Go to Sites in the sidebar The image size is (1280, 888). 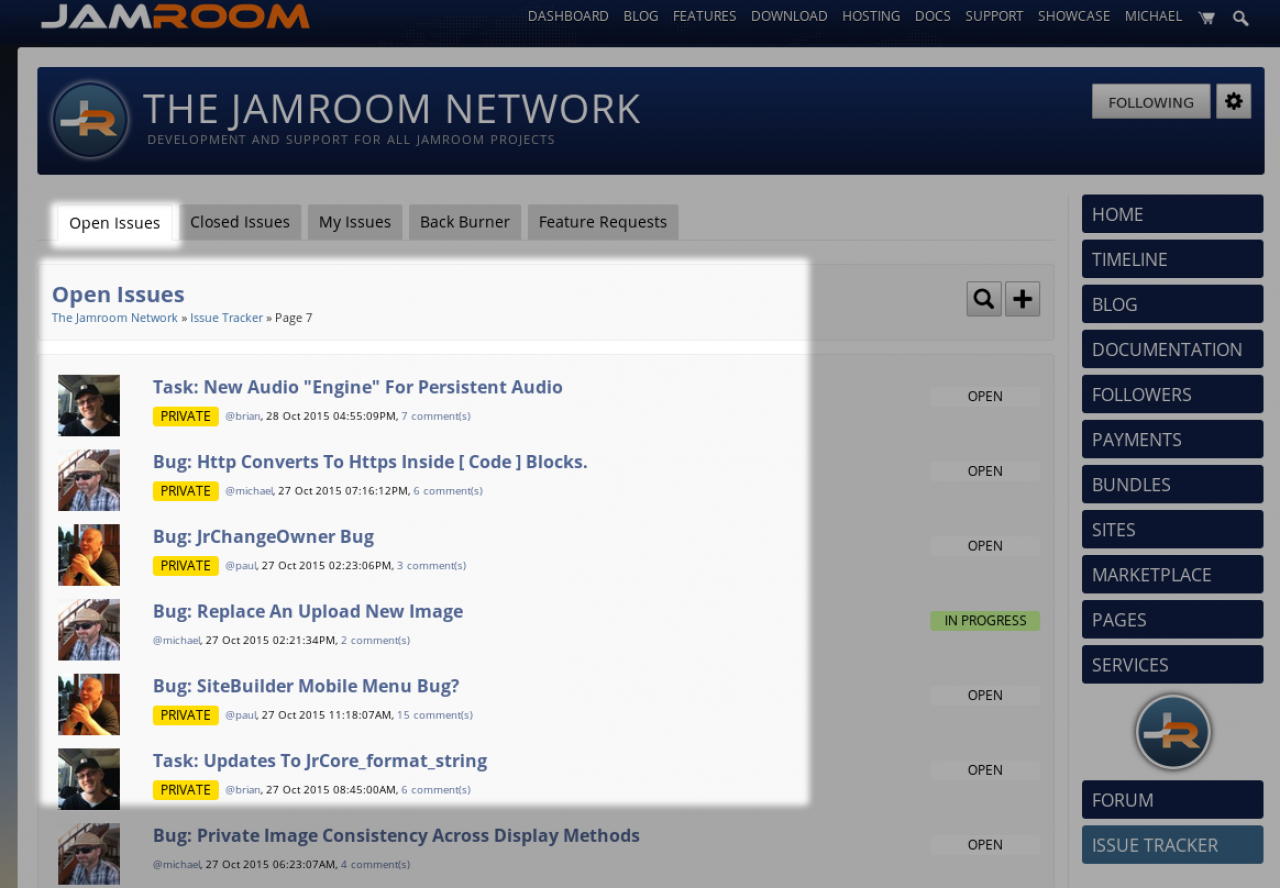[x=1173, y=529]
